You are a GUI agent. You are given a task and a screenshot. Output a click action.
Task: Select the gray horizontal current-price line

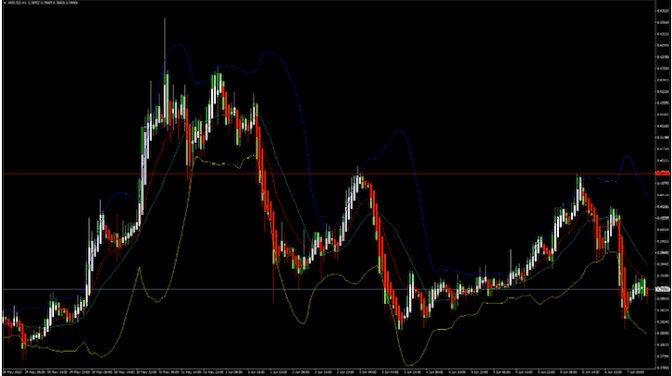tap(329, 289)
